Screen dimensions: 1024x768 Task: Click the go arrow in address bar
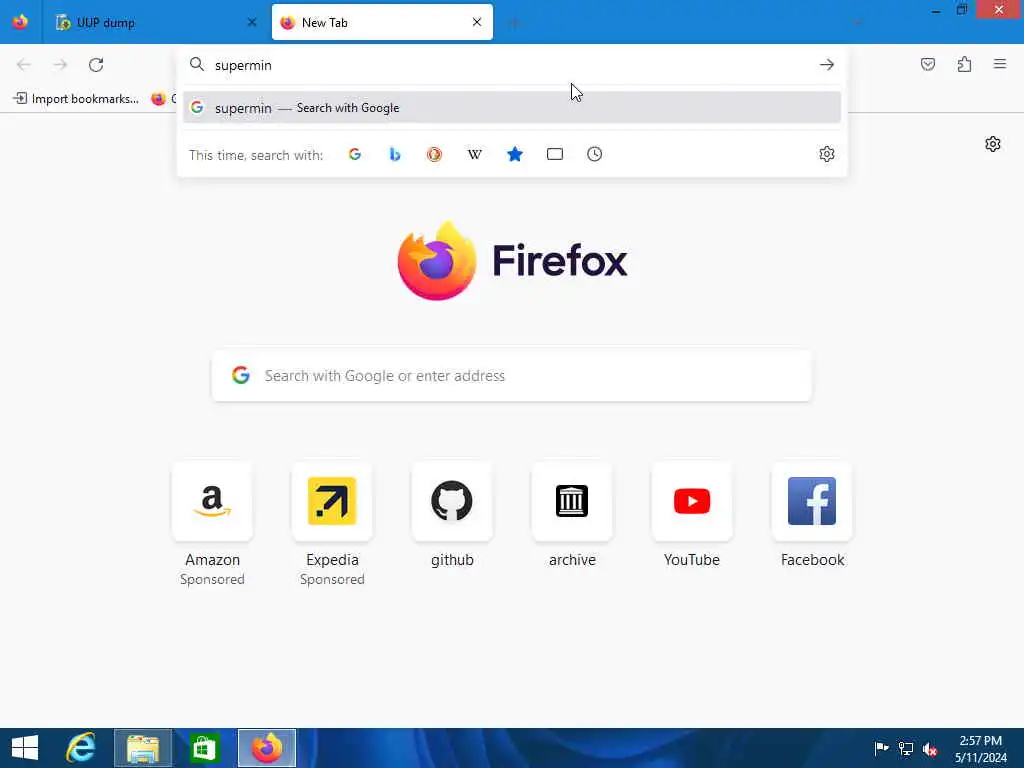coord(827,65)
